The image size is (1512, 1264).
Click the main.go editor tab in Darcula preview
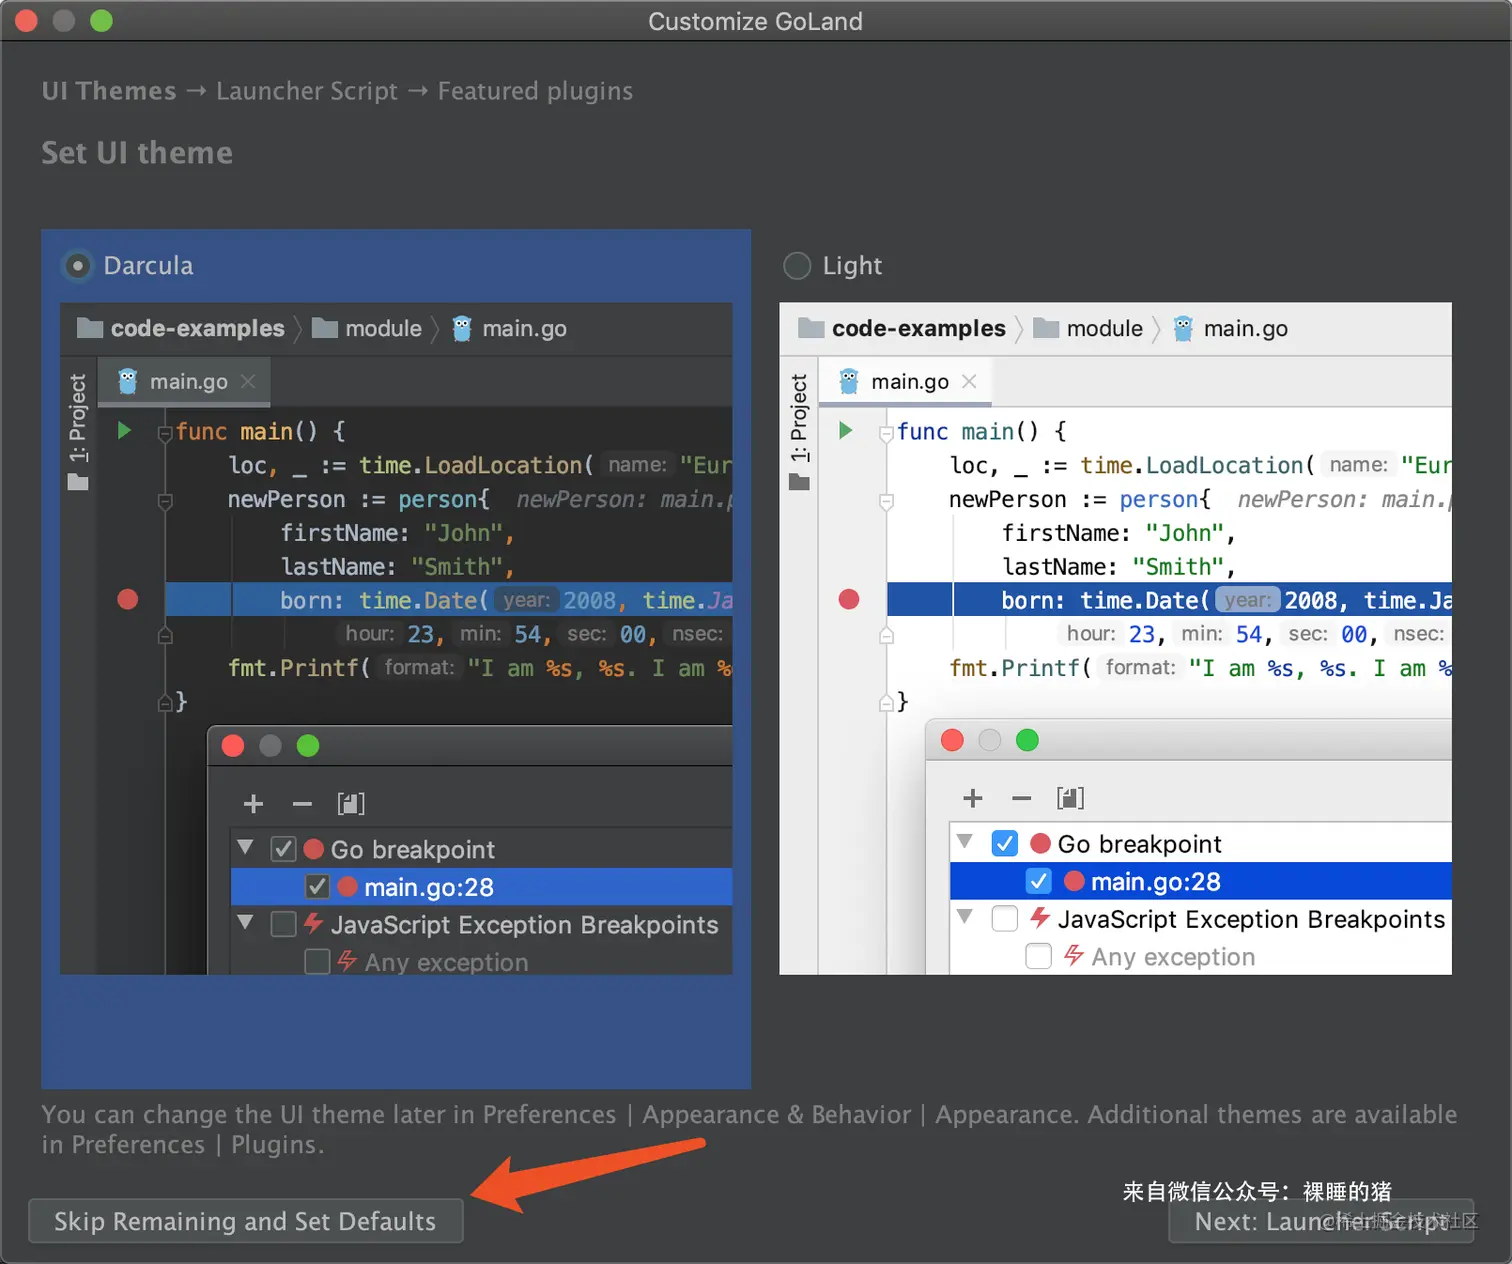pyautogui.click(x=184, y=382)
